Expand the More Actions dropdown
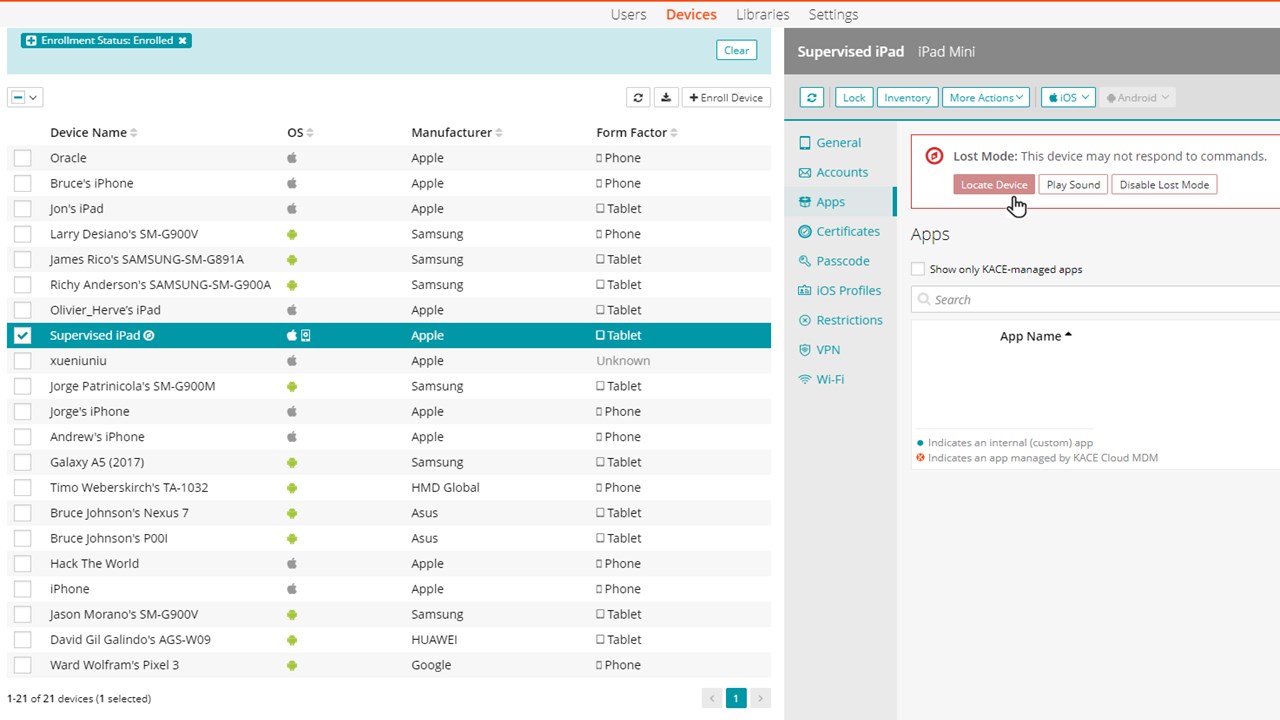 point(985,98)
